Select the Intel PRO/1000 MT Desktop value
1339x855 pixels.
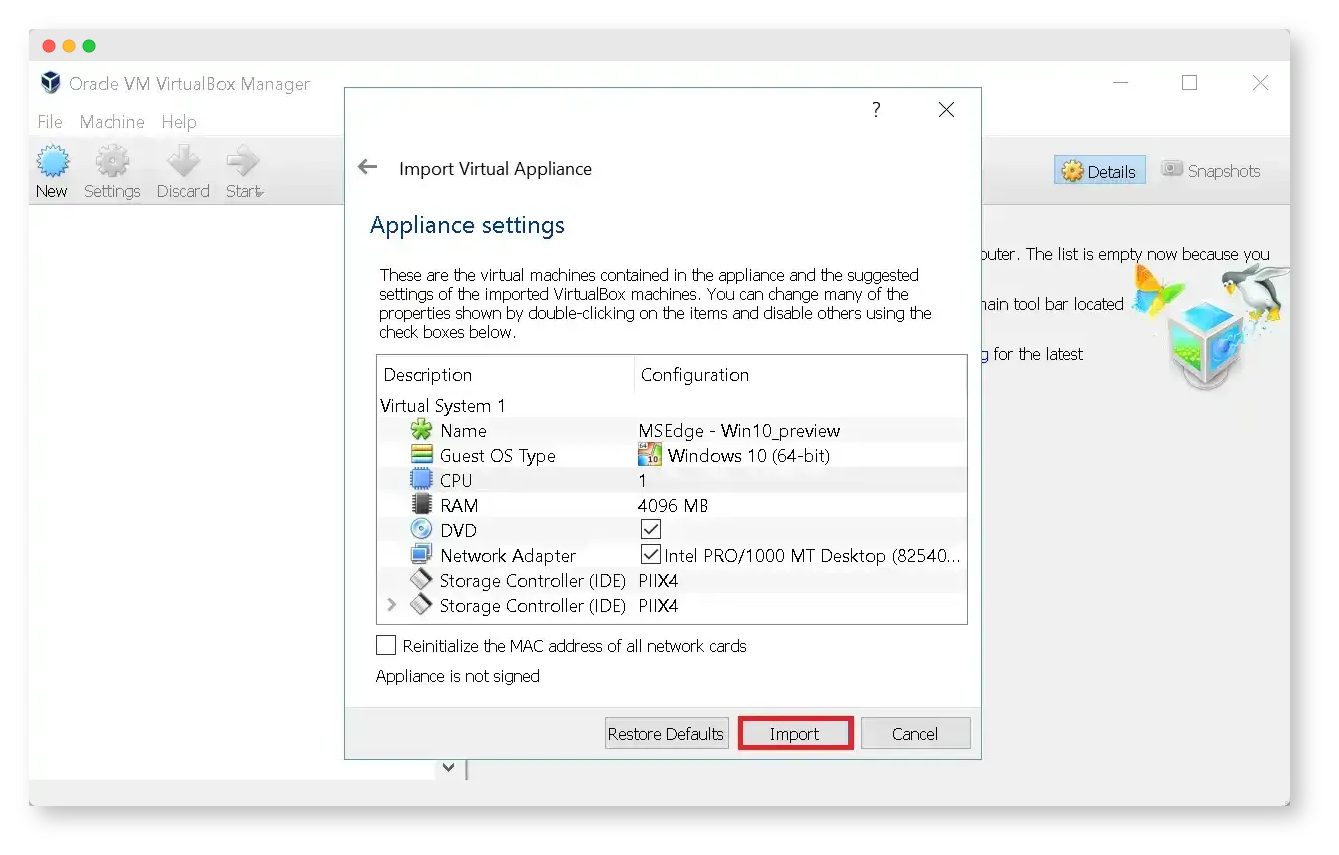pos(812,555)
